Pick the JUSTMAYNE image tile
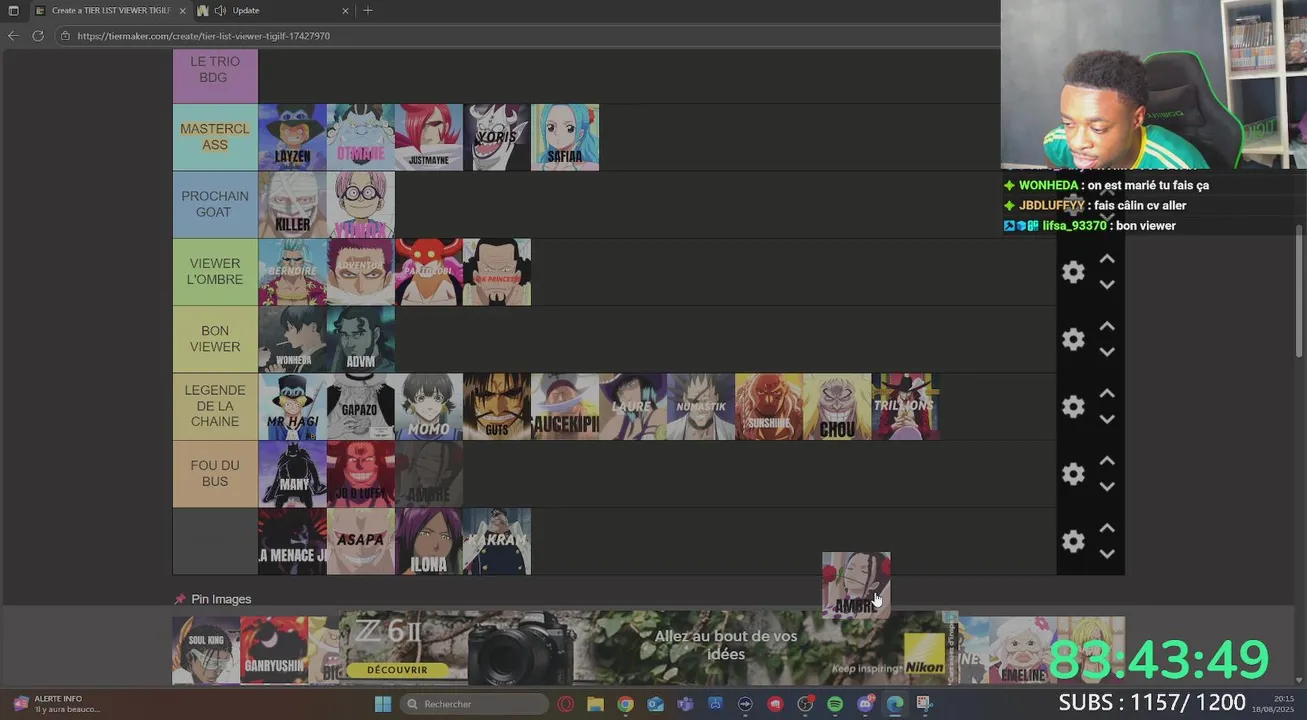Screen dimensions: 1307x720 point(429,137)
